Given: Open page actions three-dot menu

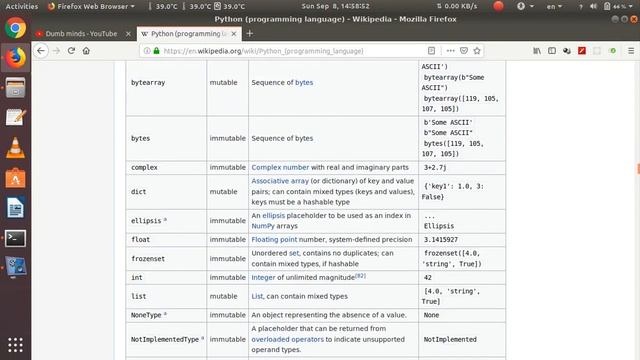Looking at the screenshot, I should (450, 51).
